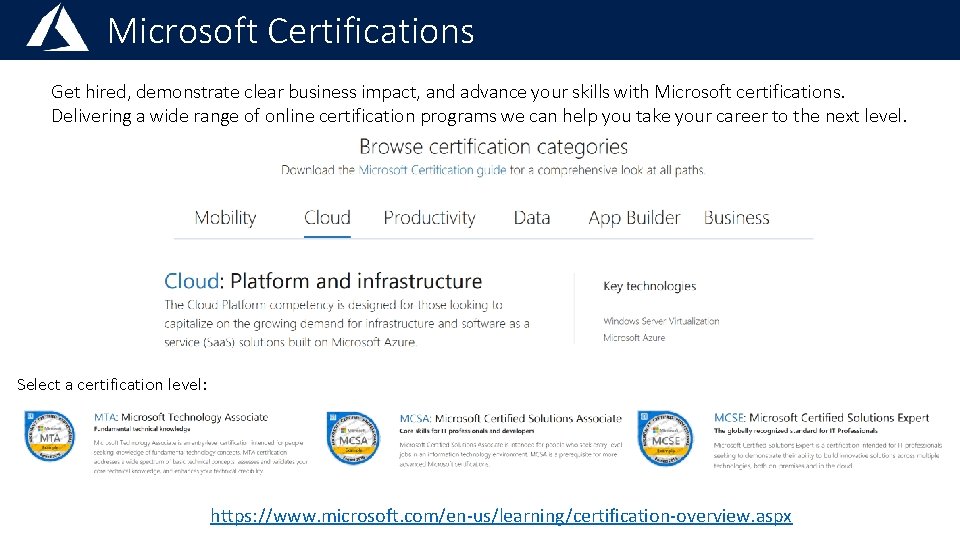Image resolution: width=960 pixels, height=540 pixels.
Task: Click Fundamental technical knowledge subtitle
Action: pyautogui.click(x=142, y=429)
